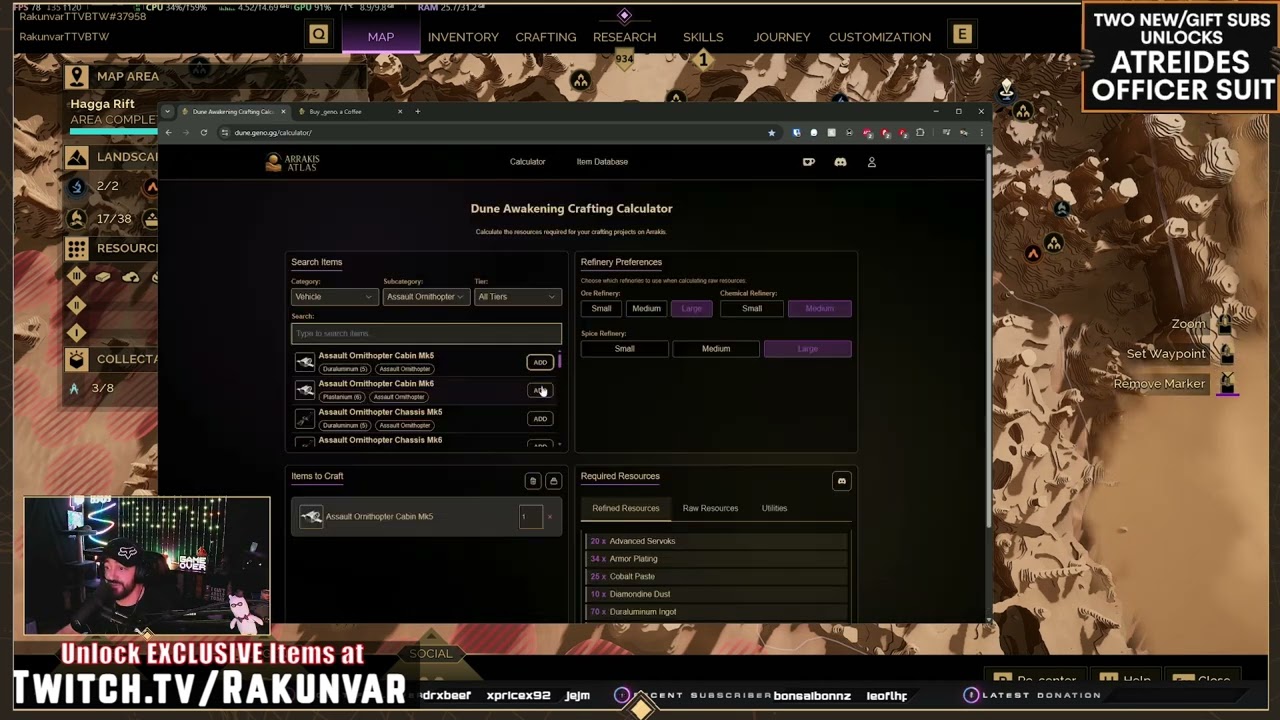
Task: Select Large Spice Refinery
Action: [x=807, y=349]
